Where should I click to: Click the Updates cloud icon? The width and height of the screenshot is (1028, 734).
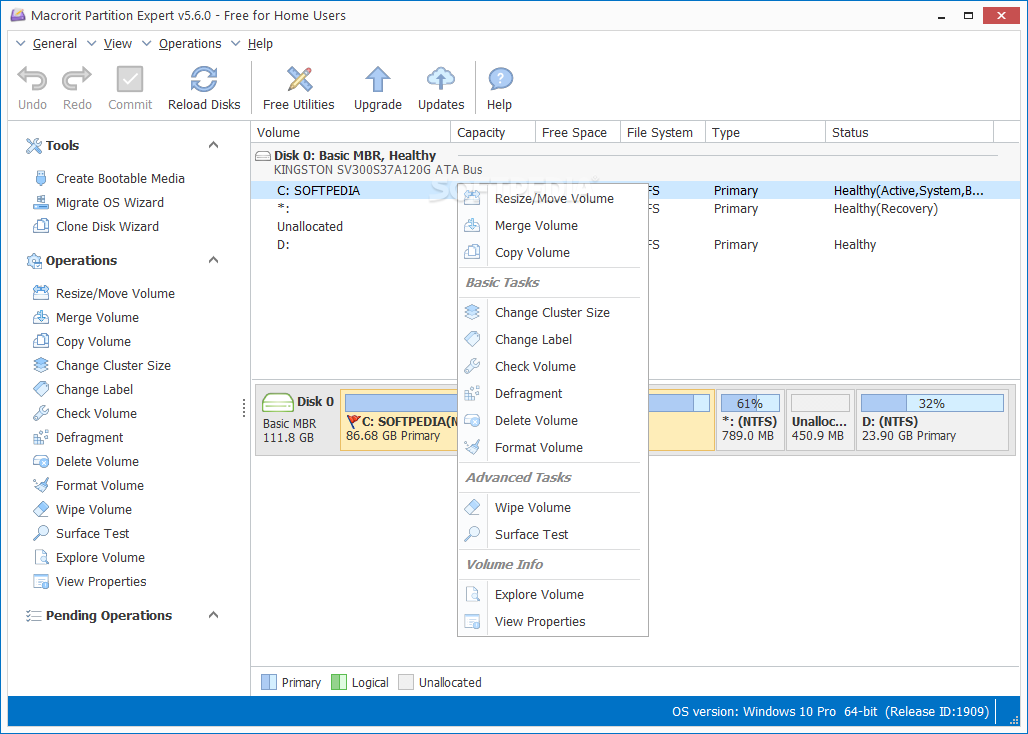[x=441, y=79]
